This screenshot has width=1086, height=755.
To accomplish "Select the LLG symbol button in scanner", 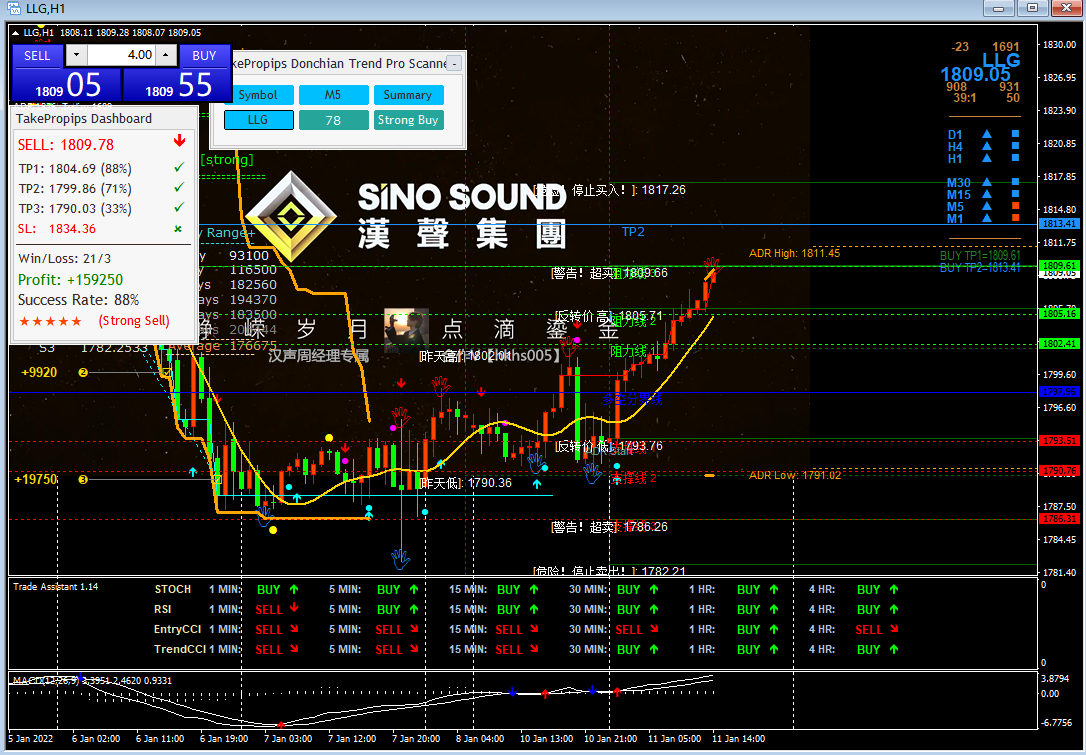I will pos(258,120).
